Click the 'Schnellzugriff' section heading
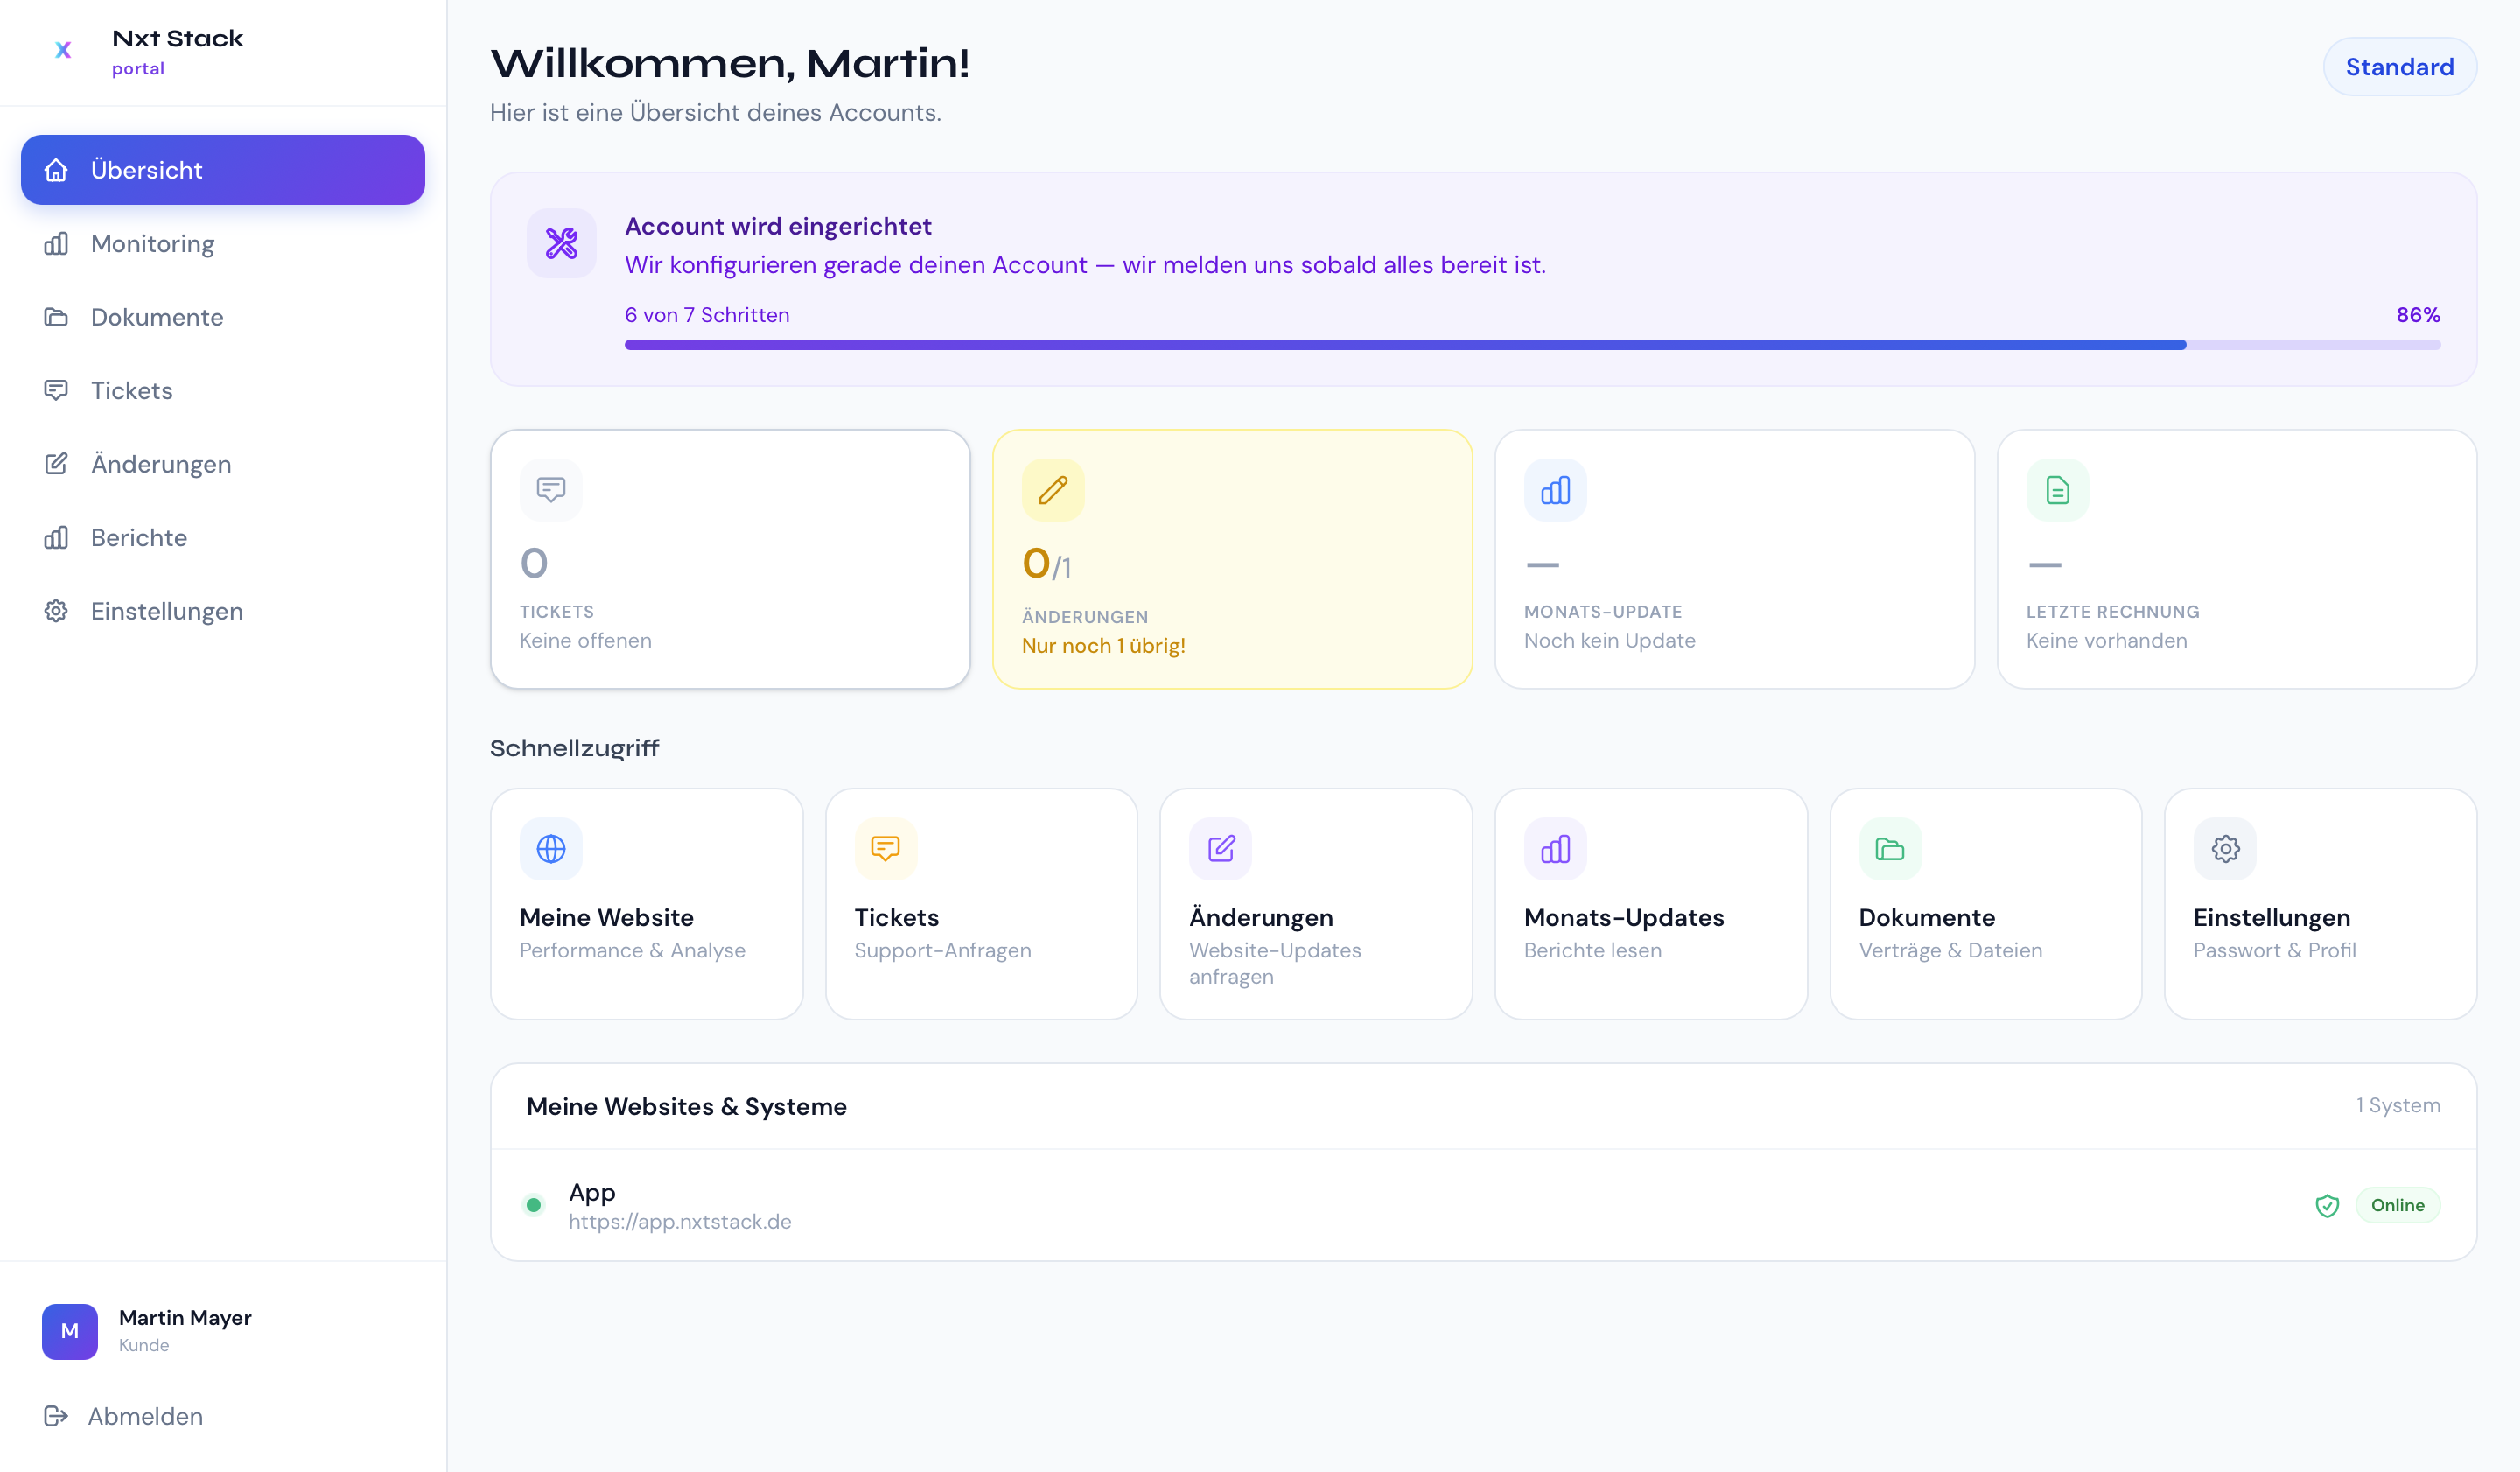The image size is (2520, 1472). [x=574, y=748]
